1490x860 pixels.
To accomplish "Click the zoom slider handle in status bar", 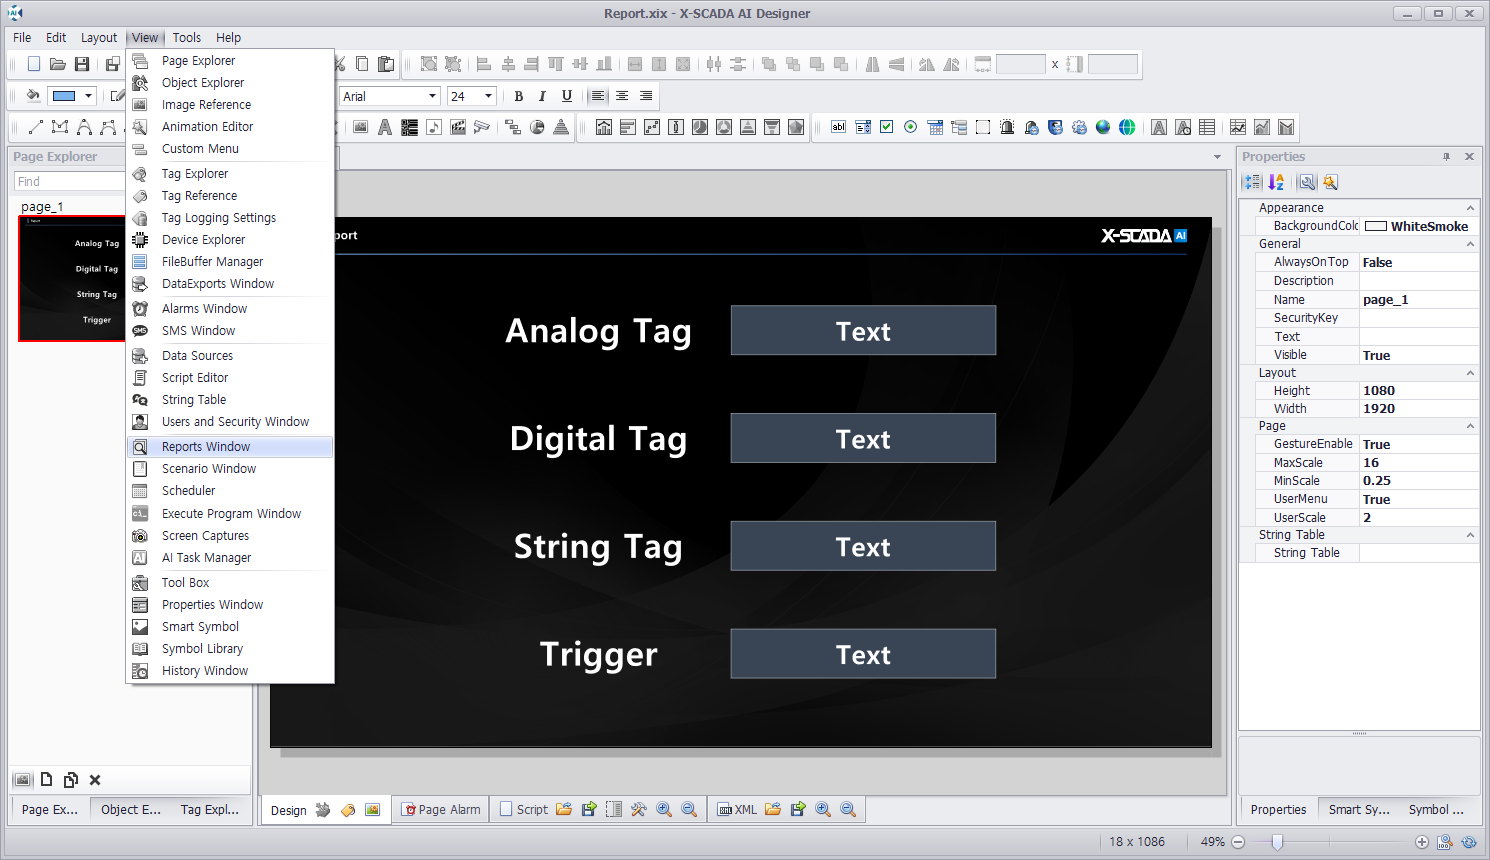I will (1277, 842).
